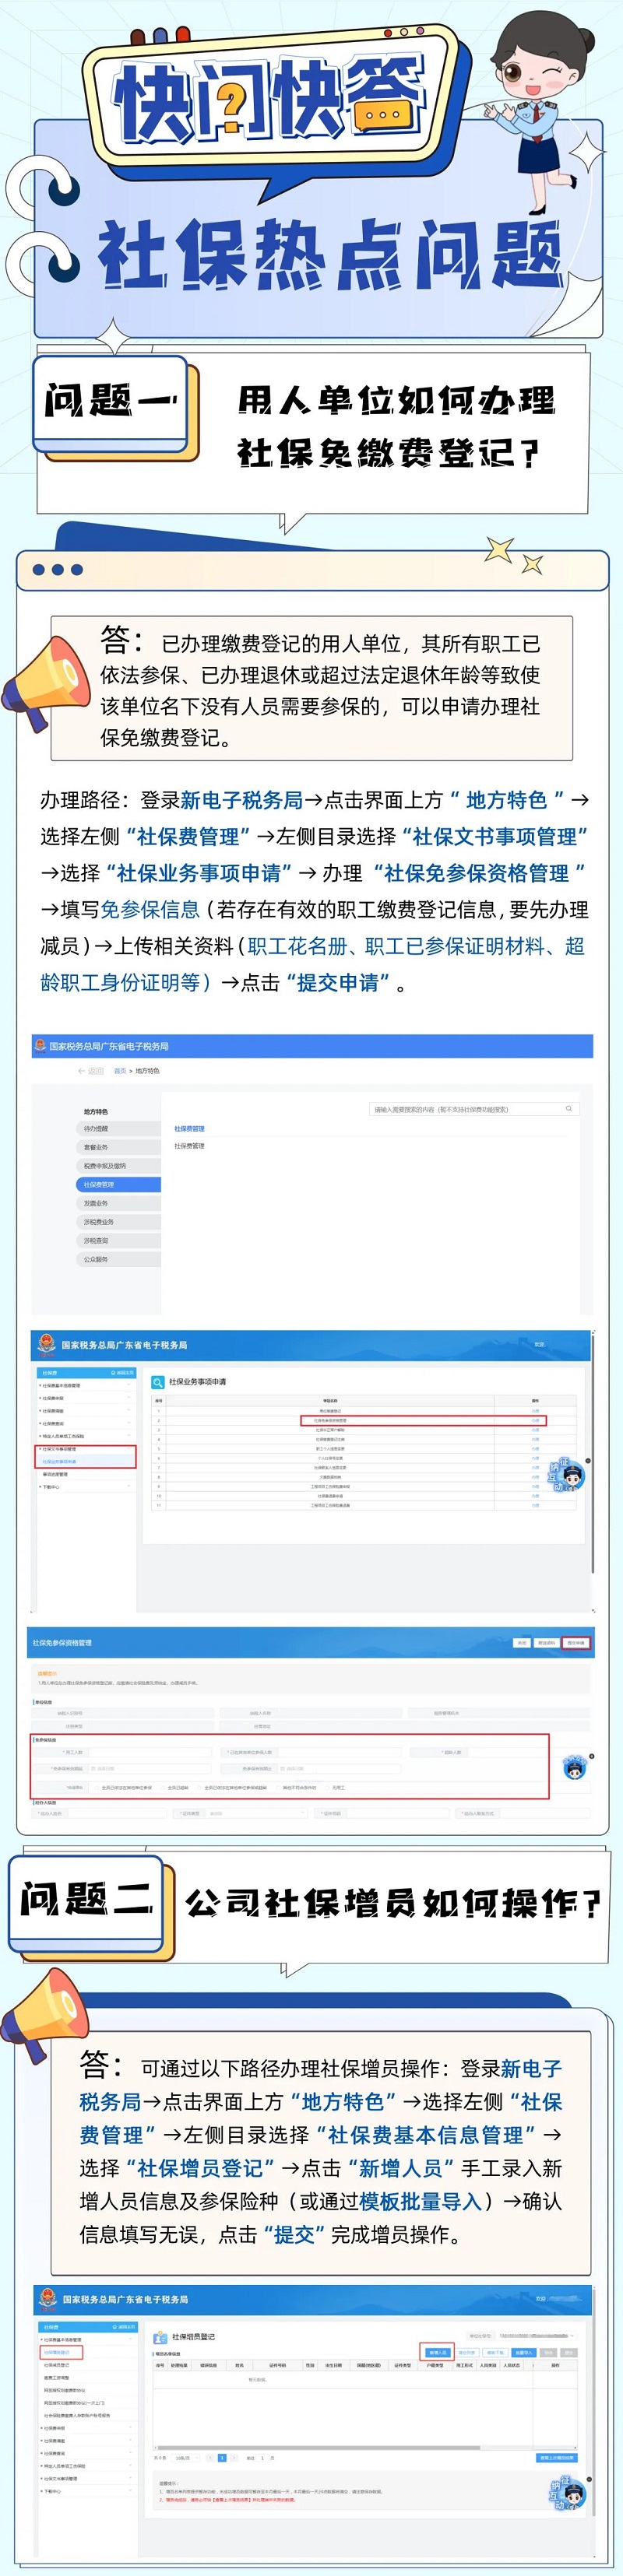Select the 社保免参保资格管理 row in the list
The width and height of the screenshot is (623, 2576).
click(x=330, y=1420)
